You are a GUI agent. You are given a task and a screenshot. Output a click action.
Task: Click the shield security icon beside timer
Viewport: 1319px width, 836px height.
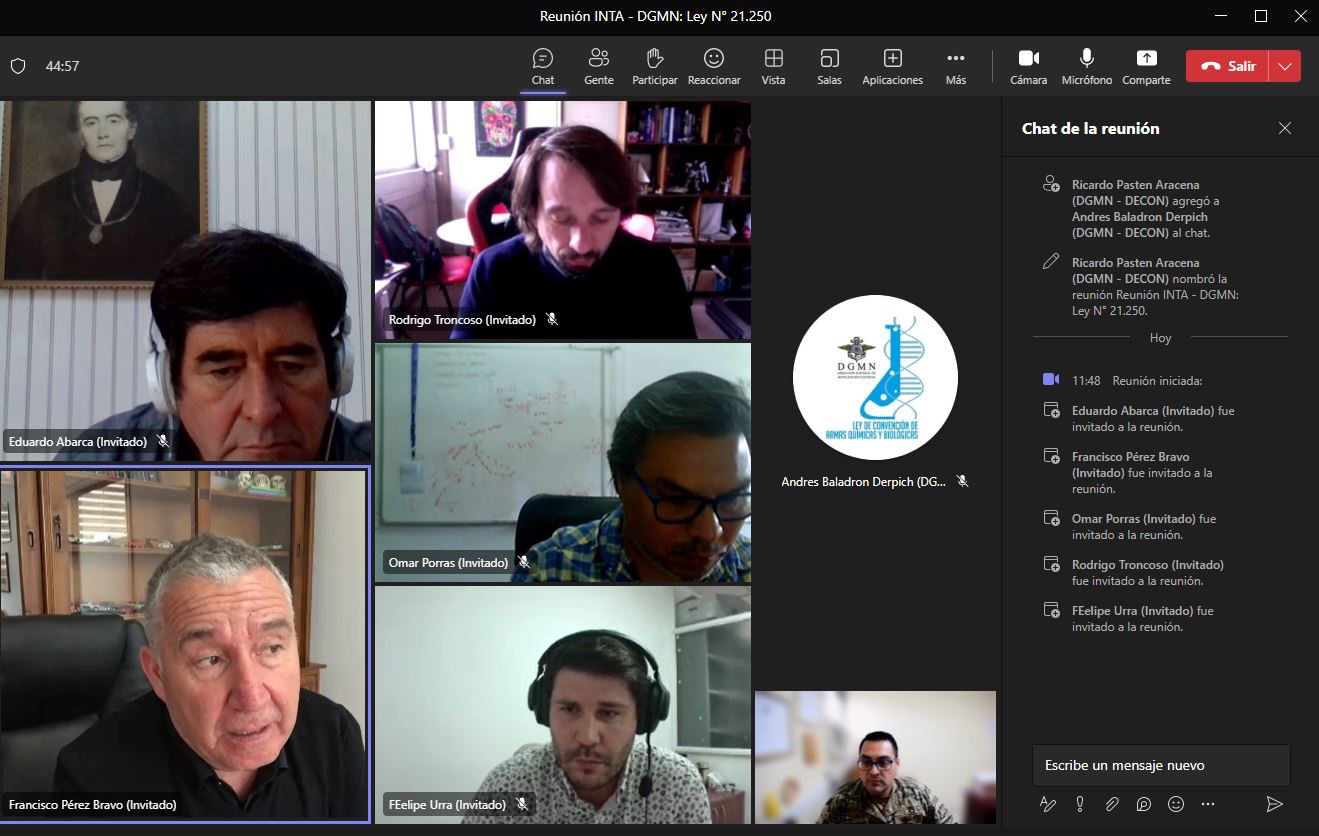point(18,66)
